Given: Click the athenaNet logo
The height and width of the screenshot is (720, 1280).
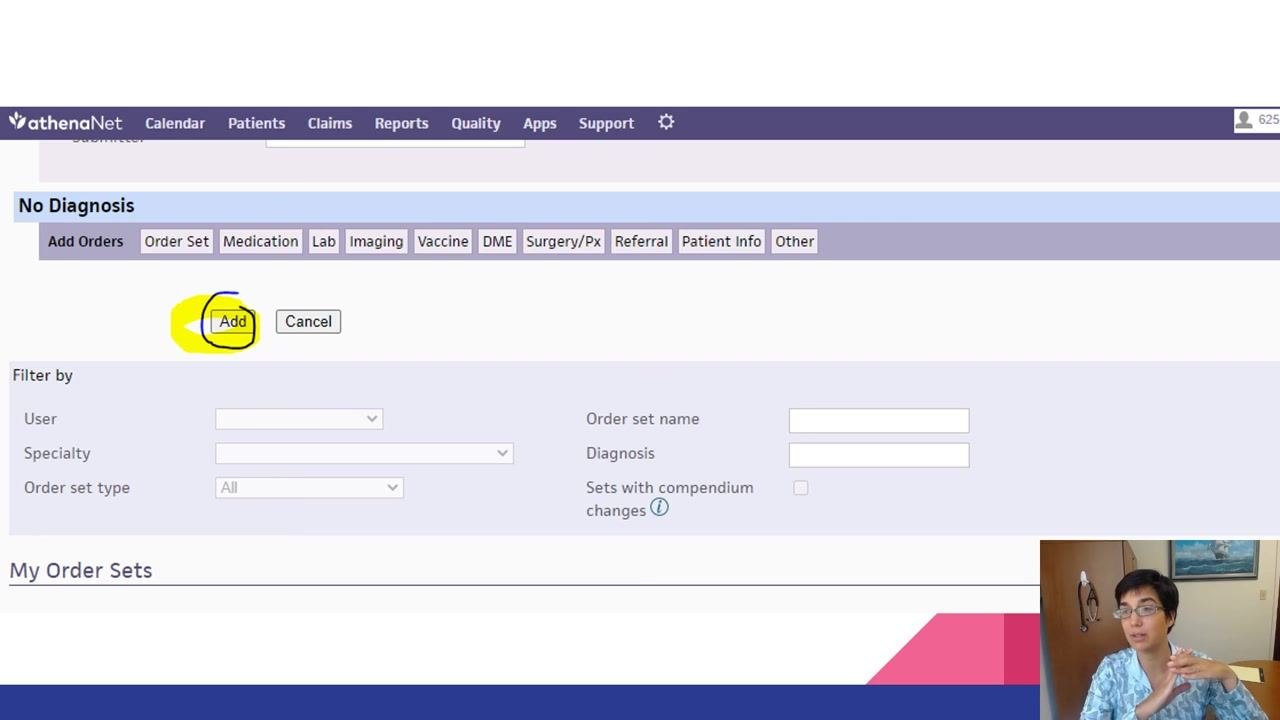Looking at the screenshot, I should click(65, 123).
